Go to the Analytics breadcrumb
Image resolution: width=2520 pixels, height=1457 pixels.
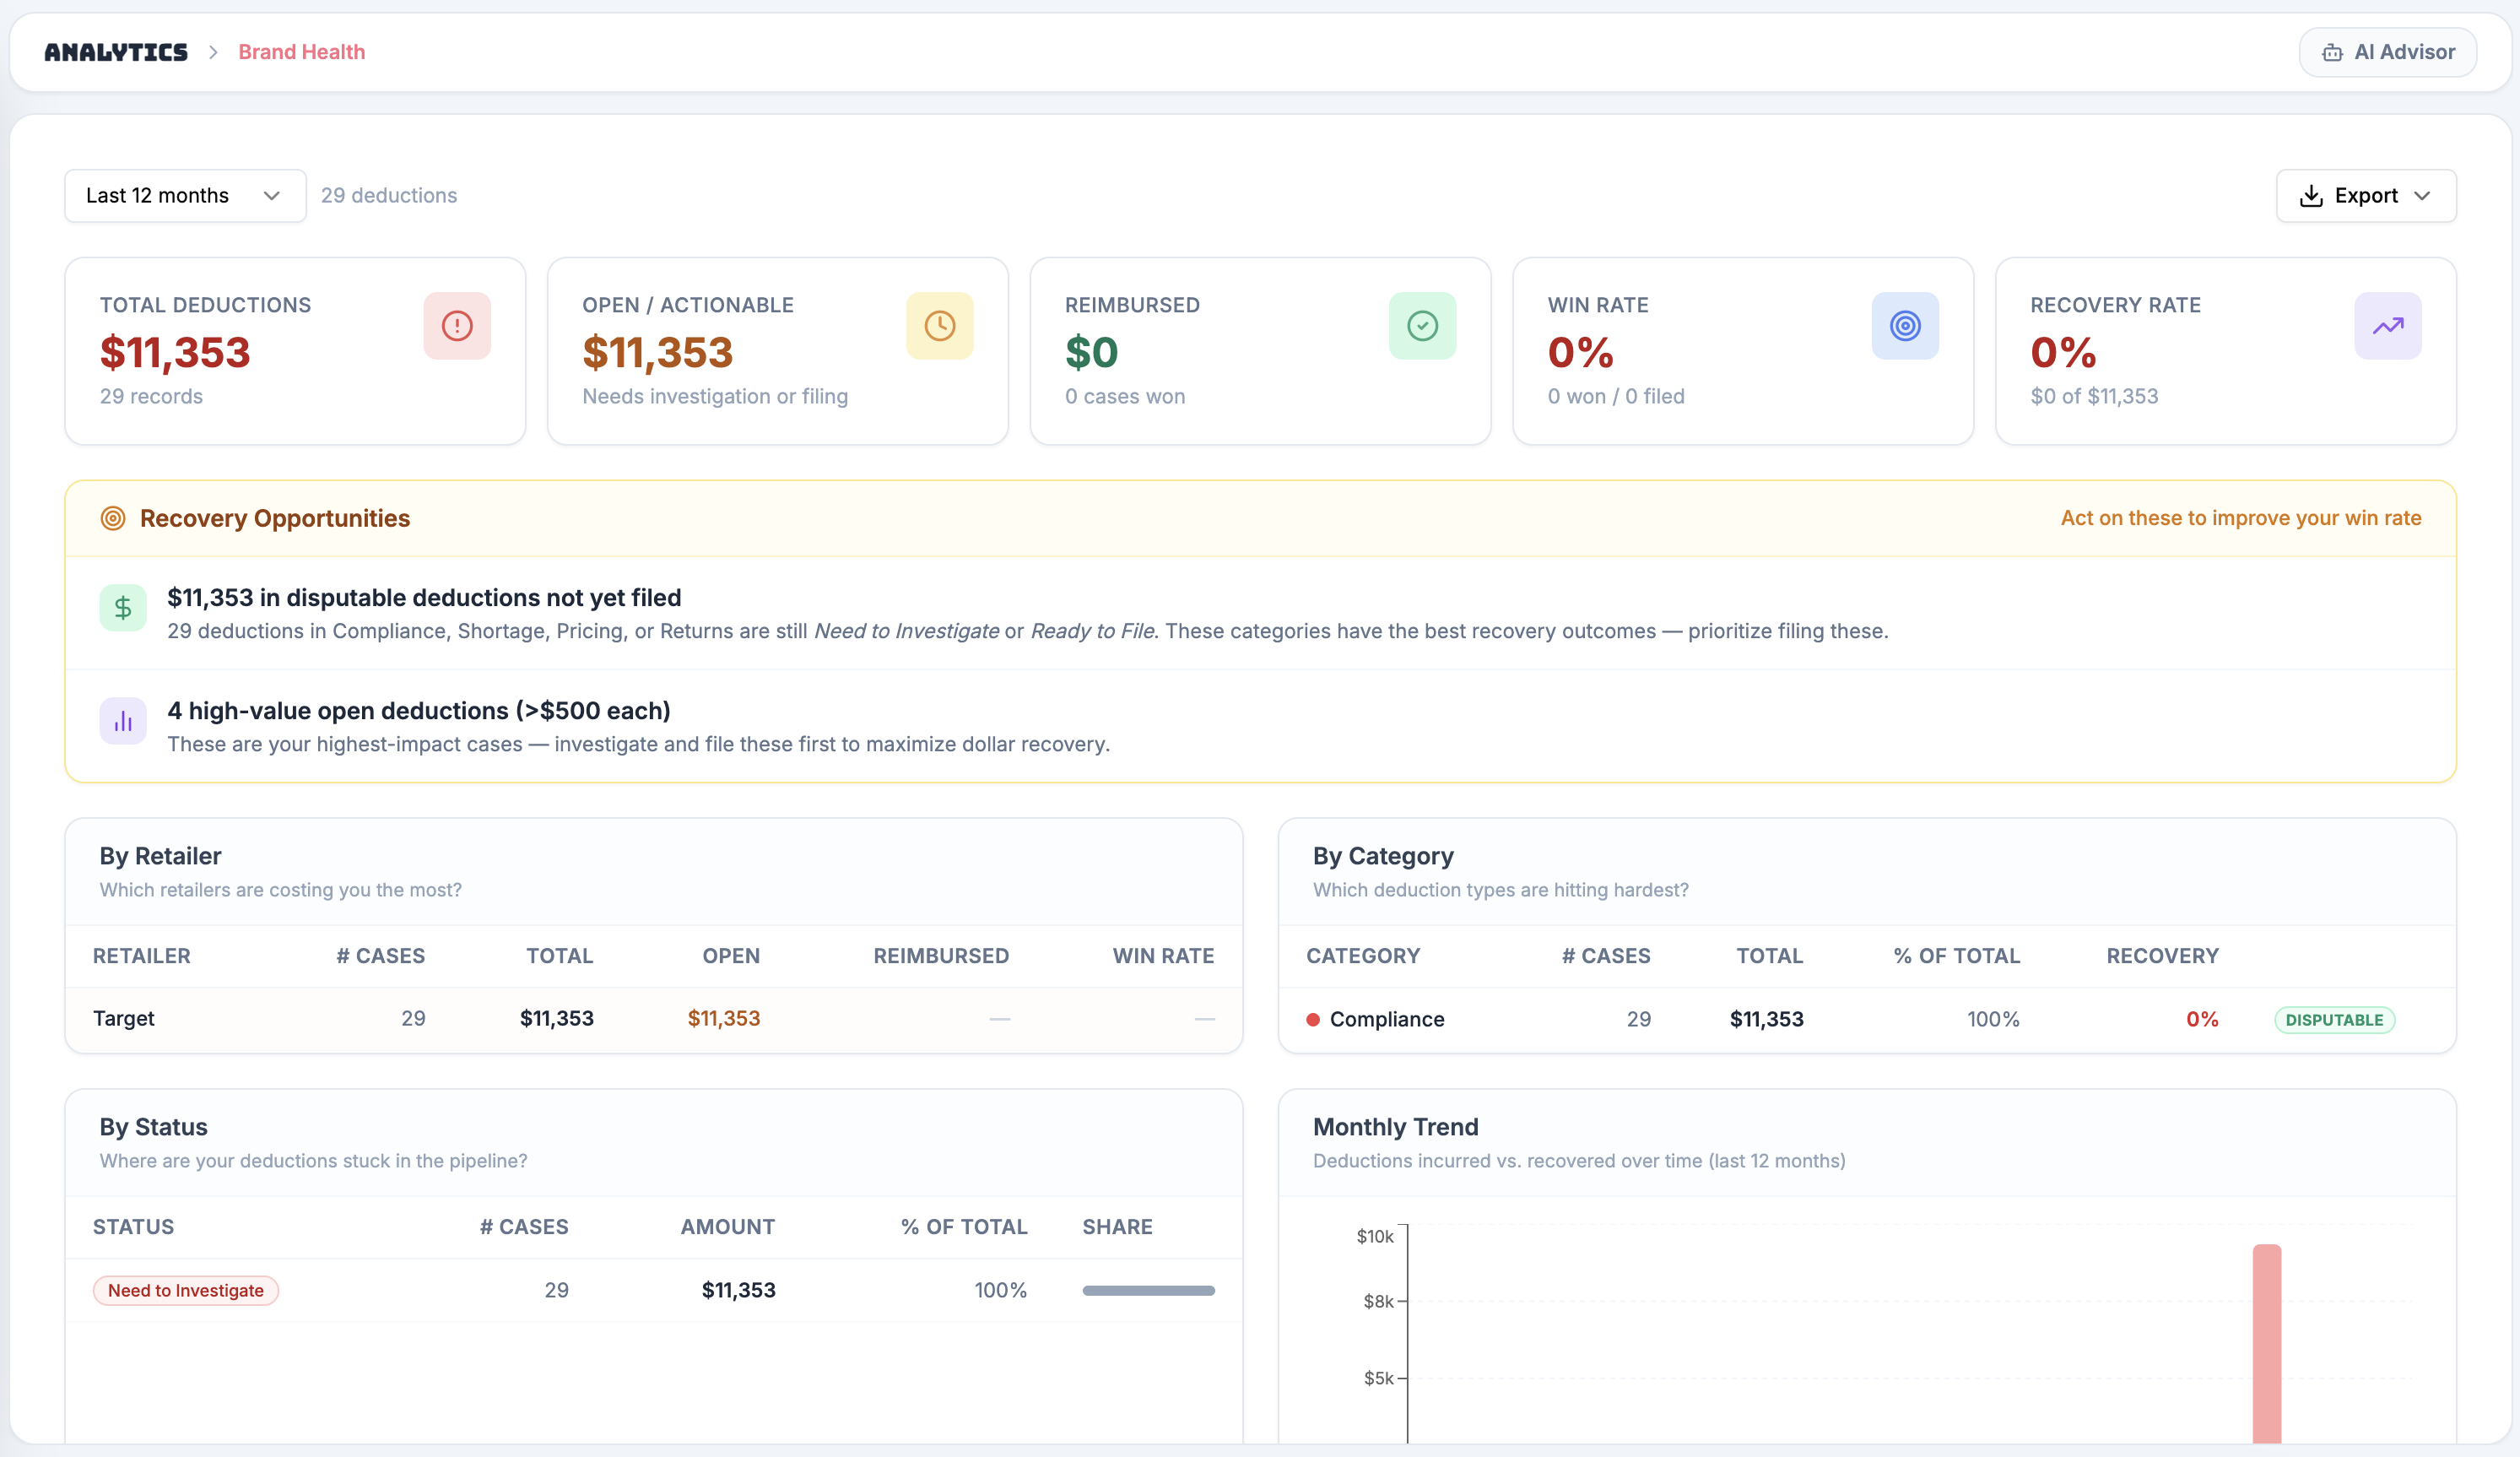116,52
